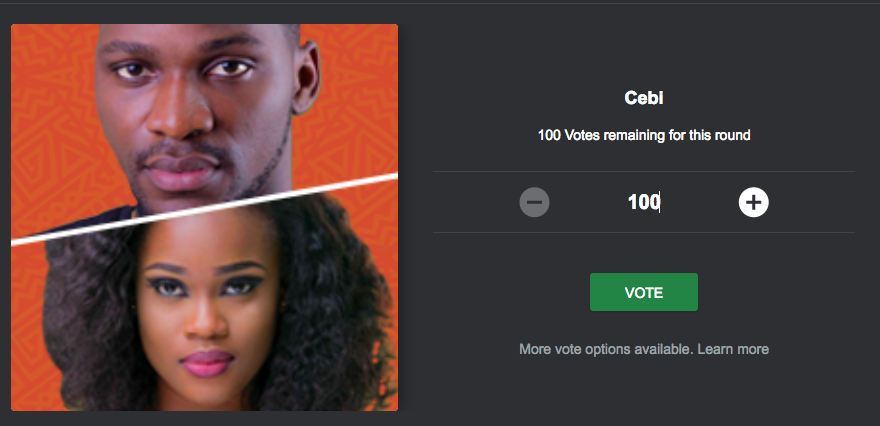Select the female housemate's face in the photo
880x426 pixels.
point(208,314)
